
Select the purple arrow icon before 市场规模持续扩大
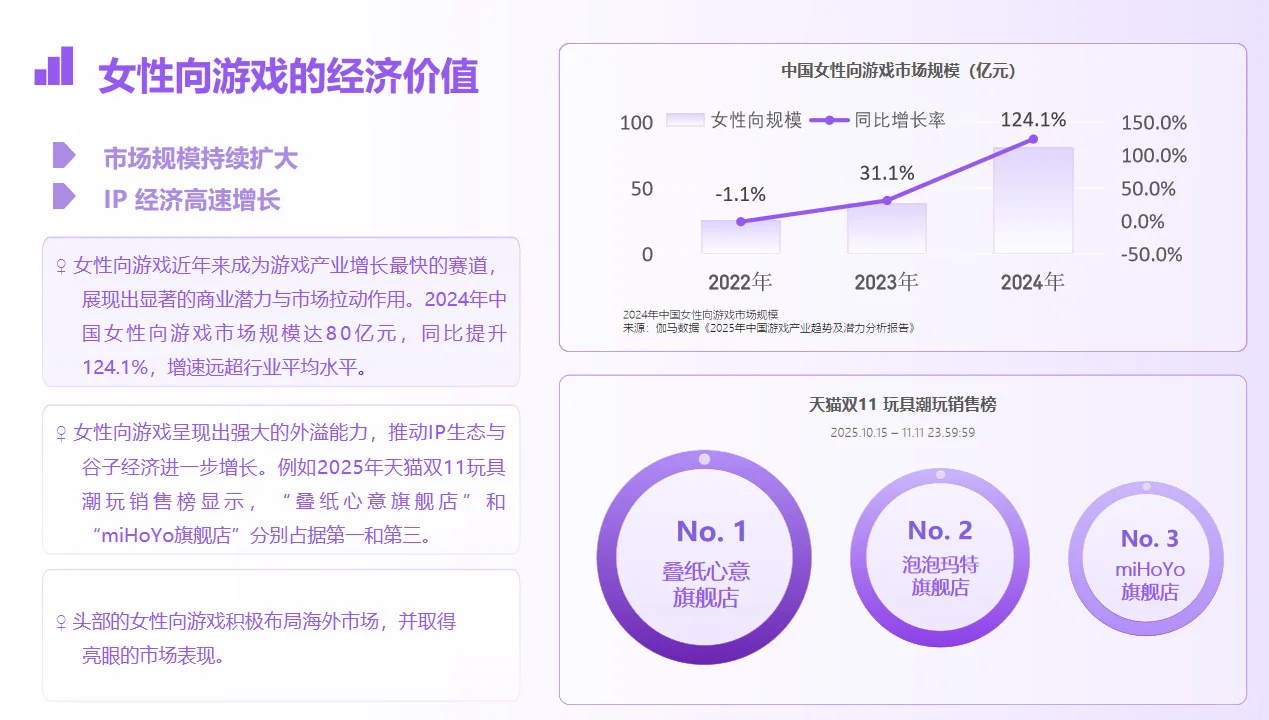pos(66,155)
